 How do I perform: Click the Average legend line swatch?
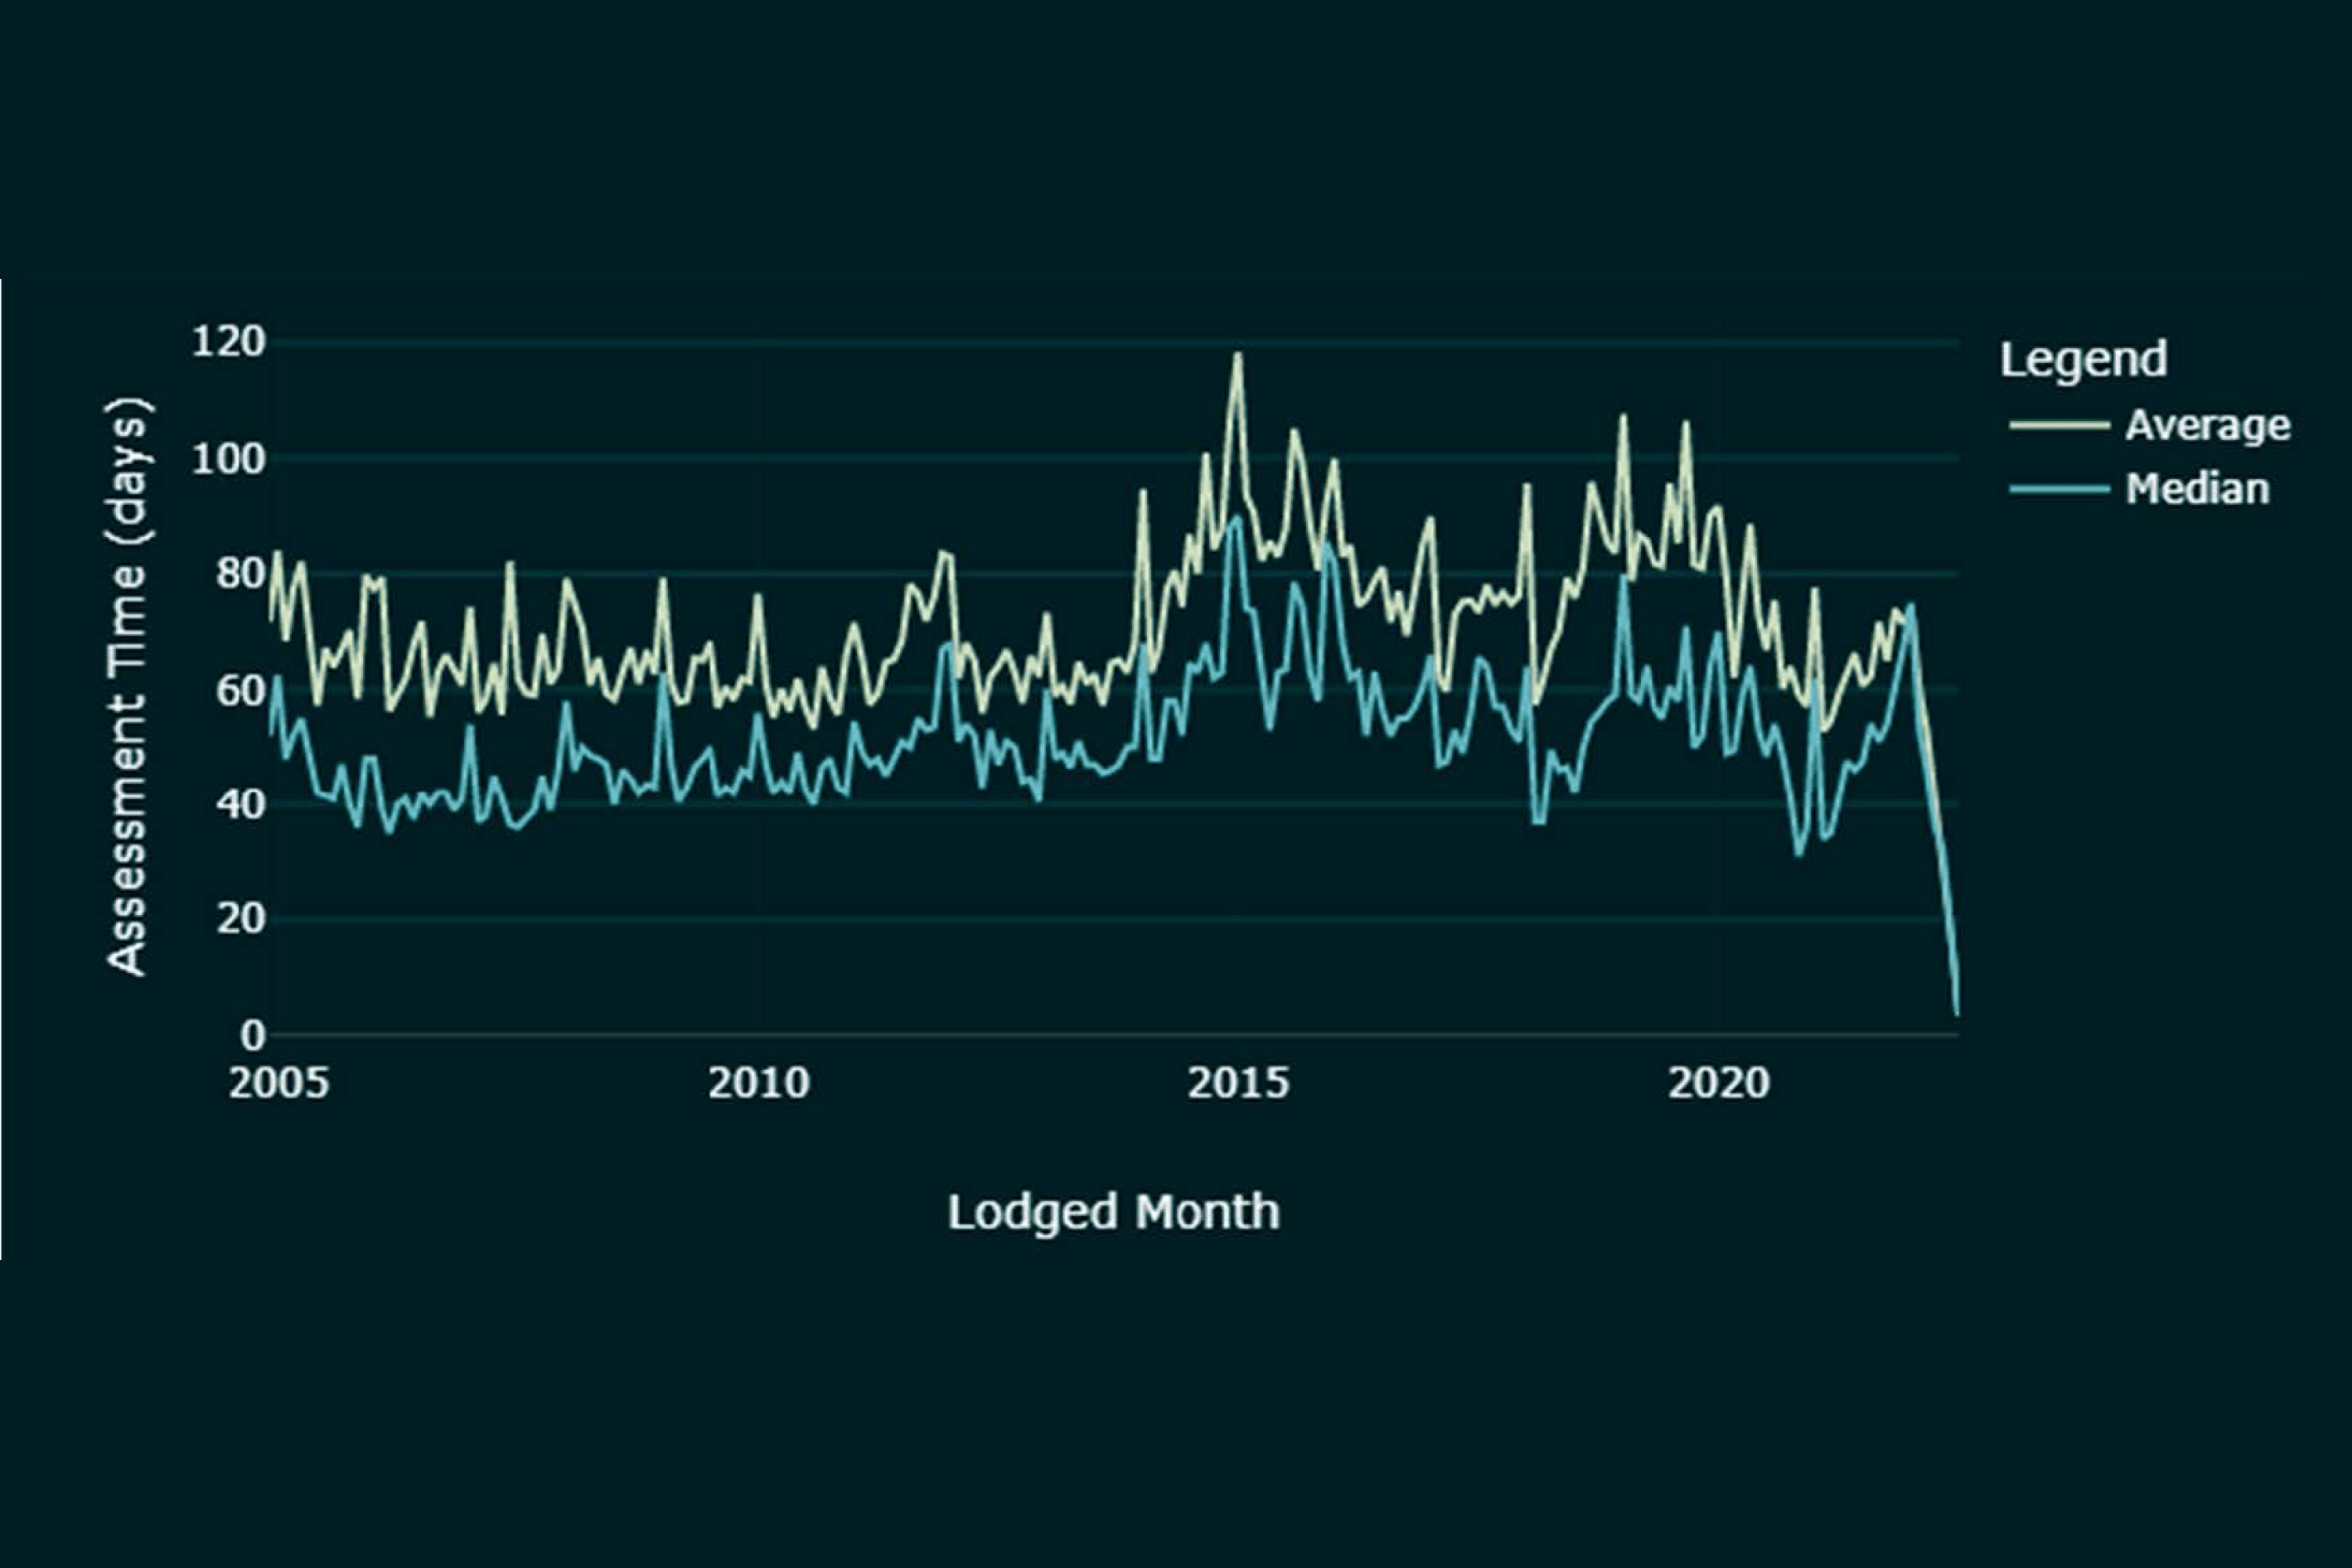pyautogui.click(x=2059, y=426)
